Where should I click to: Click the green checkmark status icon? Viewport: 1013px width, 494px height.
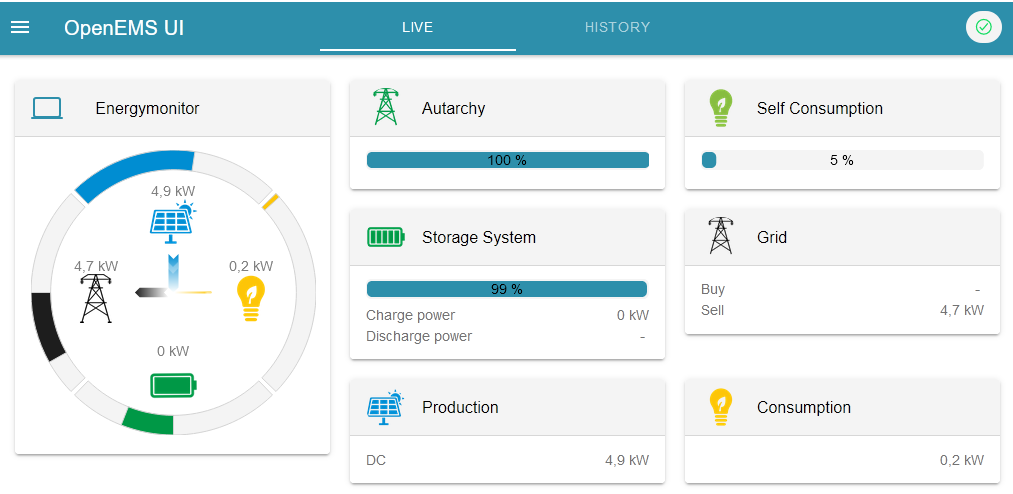pyautogui.click(x=983, y=27)
